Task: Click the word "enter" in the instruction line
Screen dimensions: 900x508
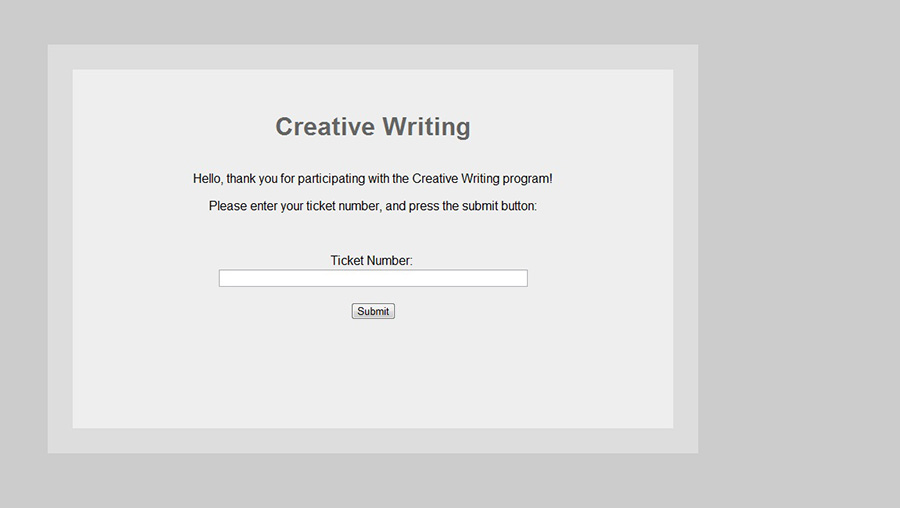Action: click(x=269, y=206)
